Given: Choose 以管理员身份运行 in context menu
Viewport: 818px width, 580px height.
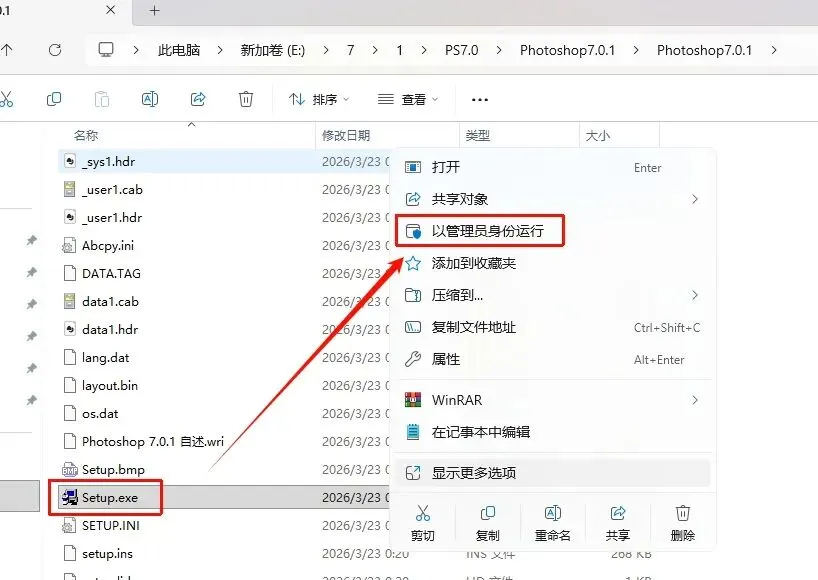Looking at the screenshot, I should pos(553,231).
